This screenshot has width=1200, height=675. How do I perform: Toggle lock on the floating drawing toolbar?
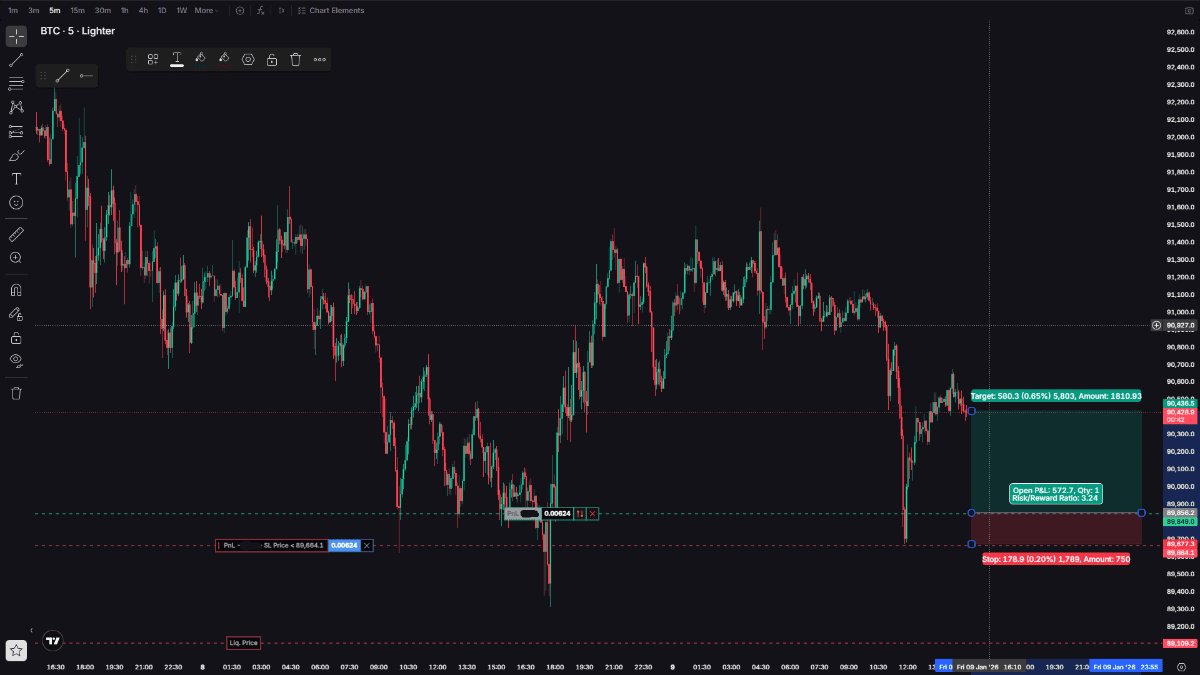click(272, 60)
